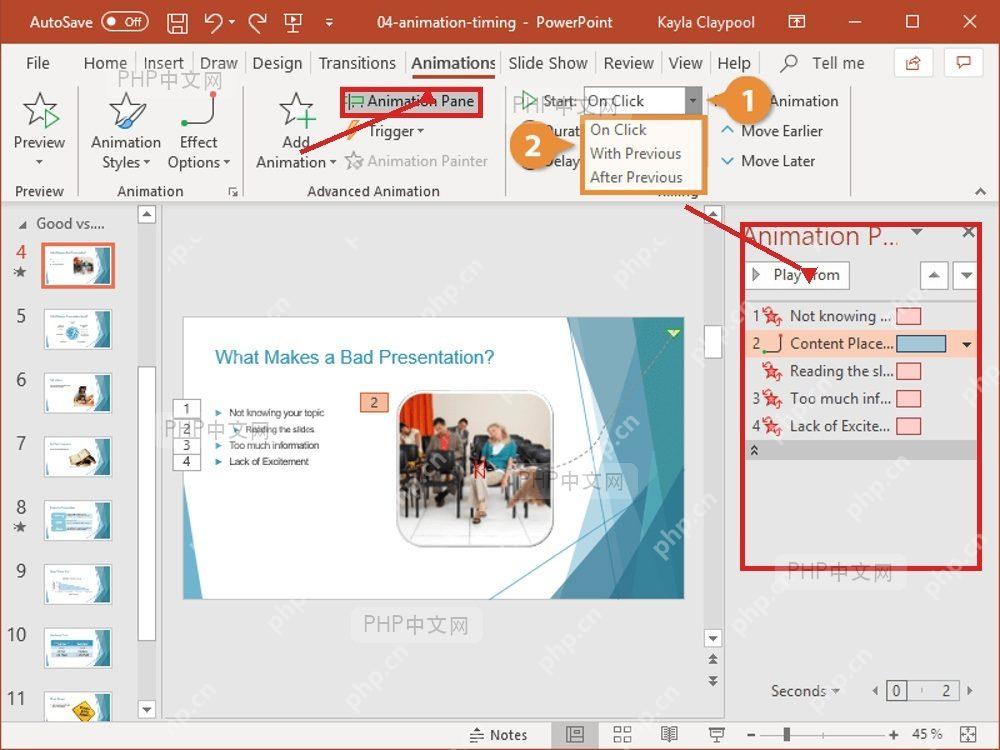Select Reading the sl... animation item
This screenshot has width=1000, height=750.
tap(861, 371)
